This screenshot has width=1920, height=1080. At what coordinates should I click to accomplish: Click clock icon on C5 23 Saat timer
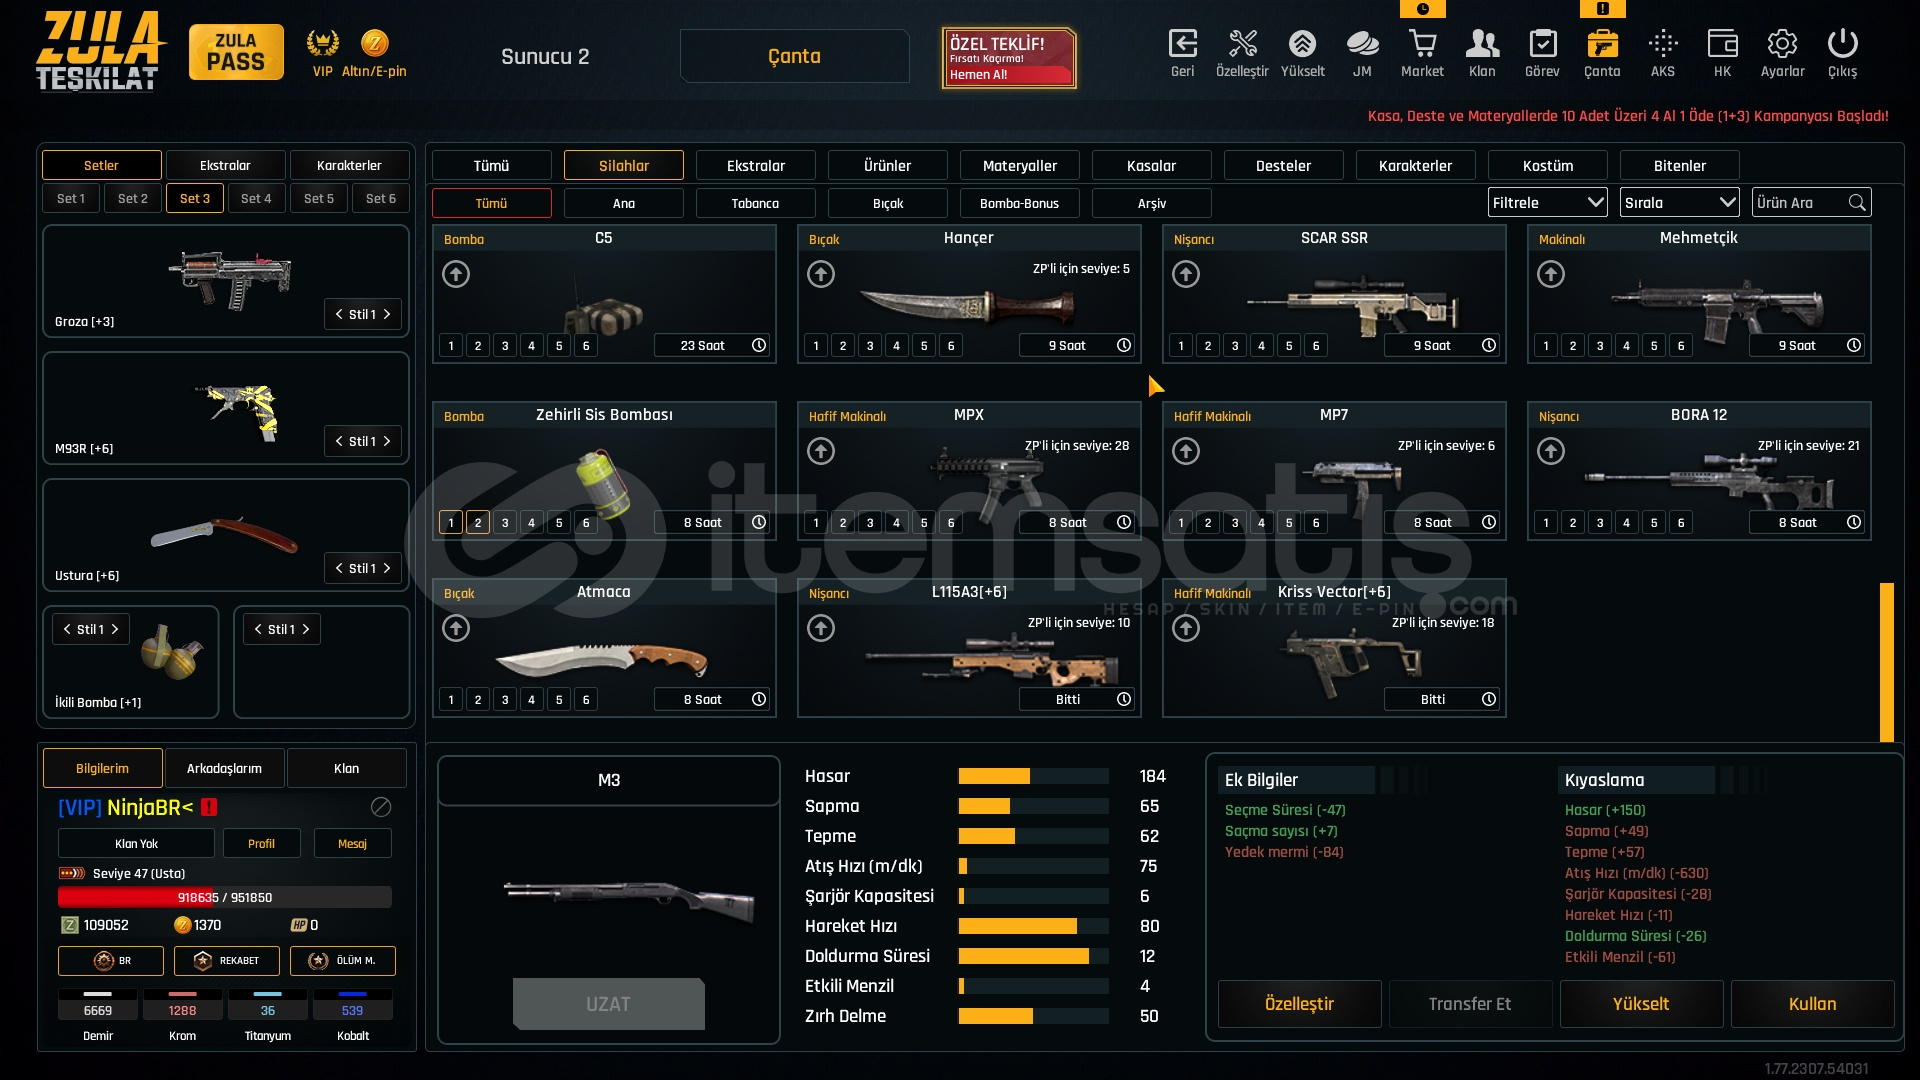click(x=759, y=345)
